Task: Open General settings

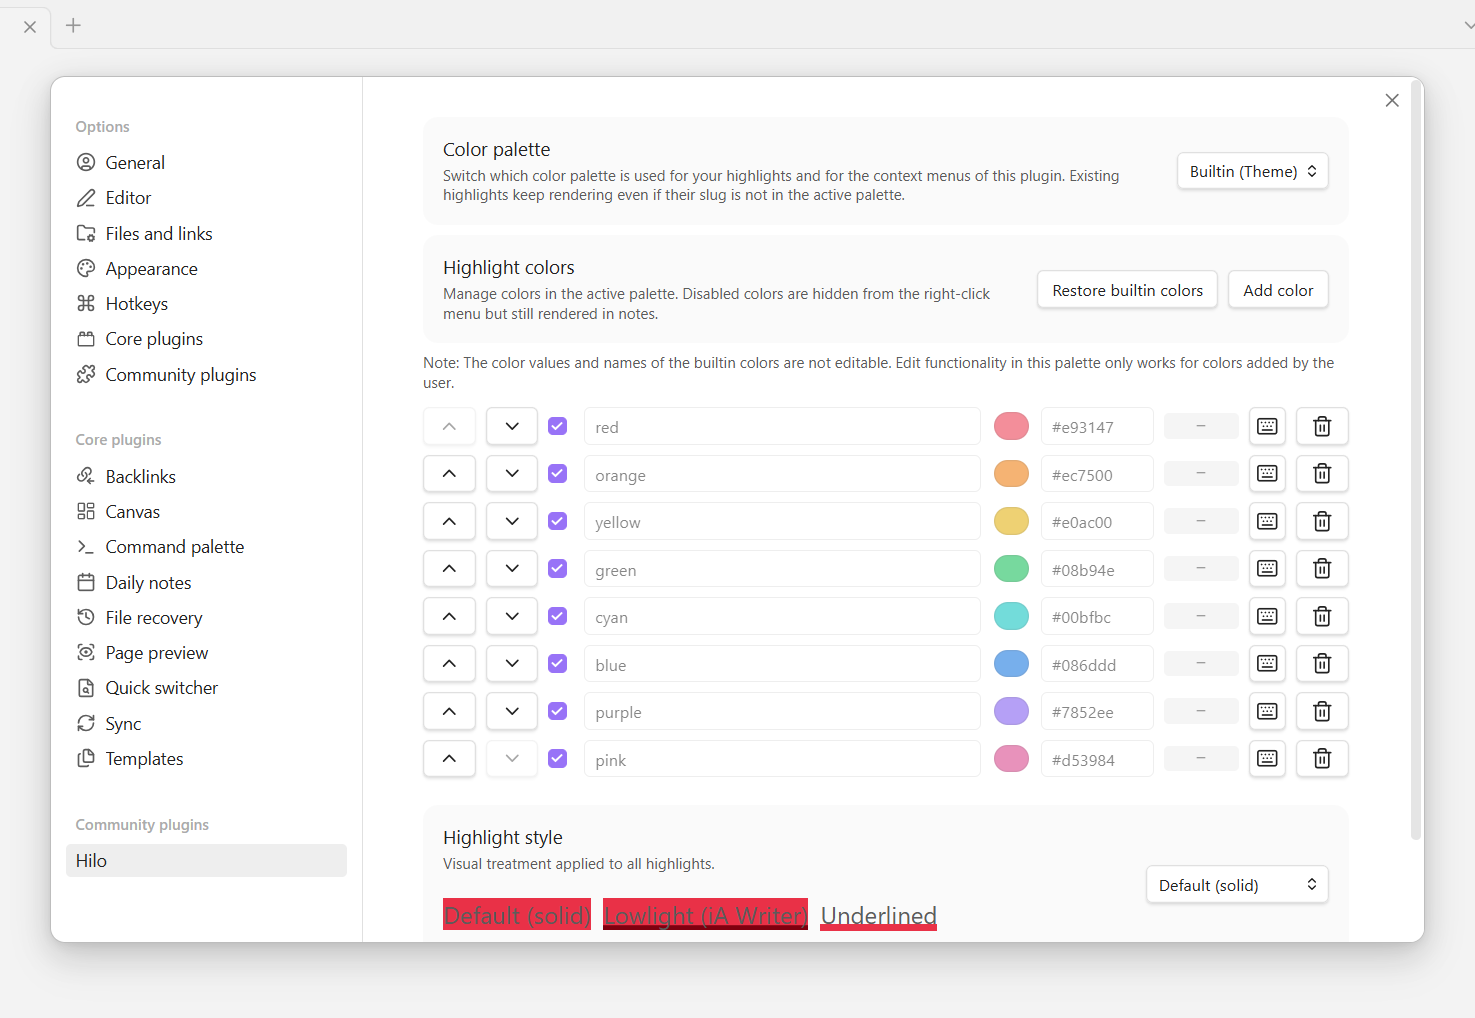Action: point(135,162)
